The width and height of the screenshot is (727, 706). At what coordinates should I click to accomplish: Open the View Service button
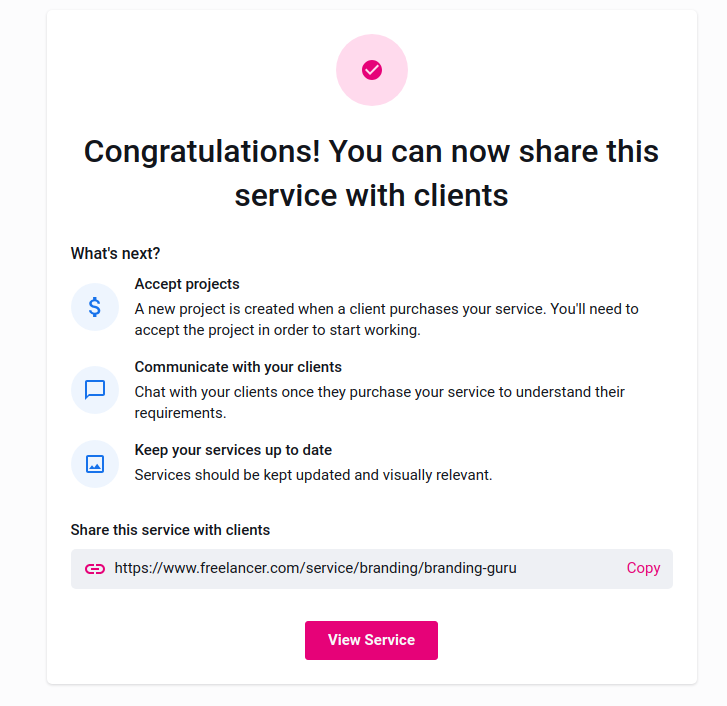click(371, 640)
